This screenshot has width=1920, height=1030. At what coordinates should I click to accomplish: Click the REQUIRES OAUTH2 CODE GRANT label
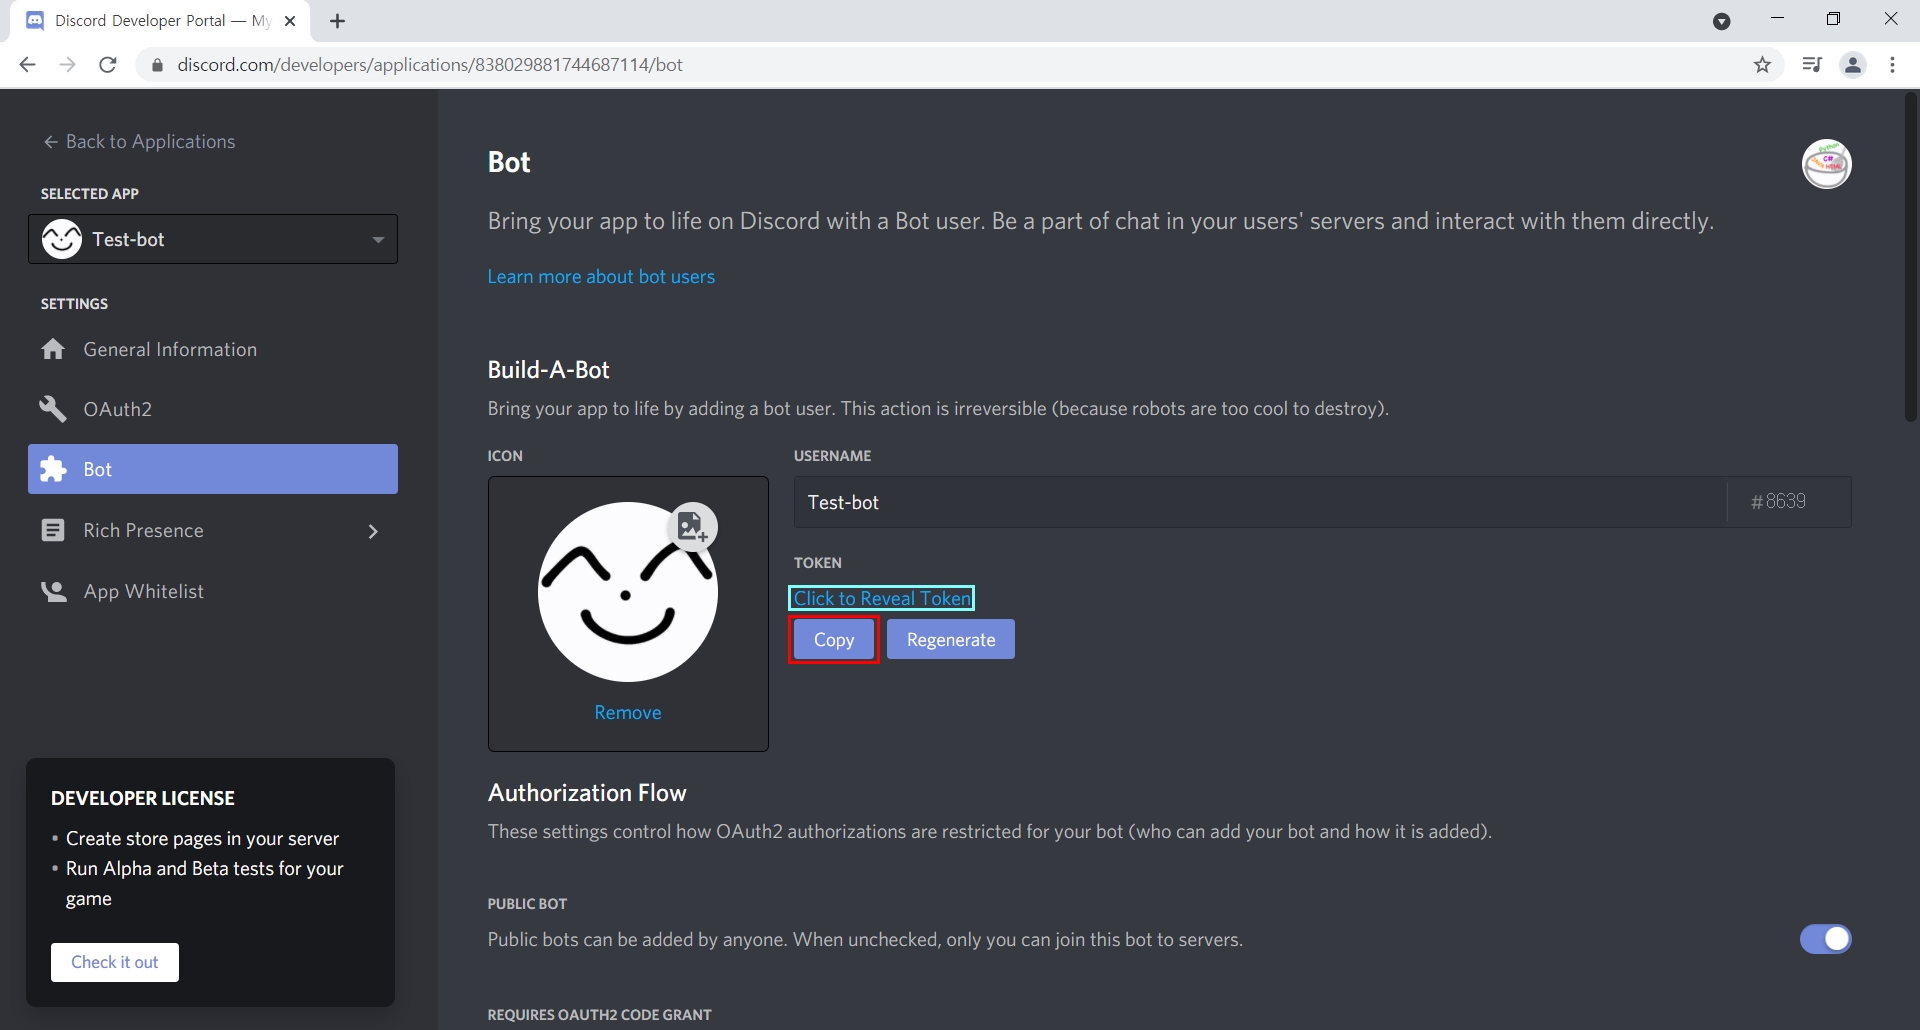click(x=599, y=1015)
